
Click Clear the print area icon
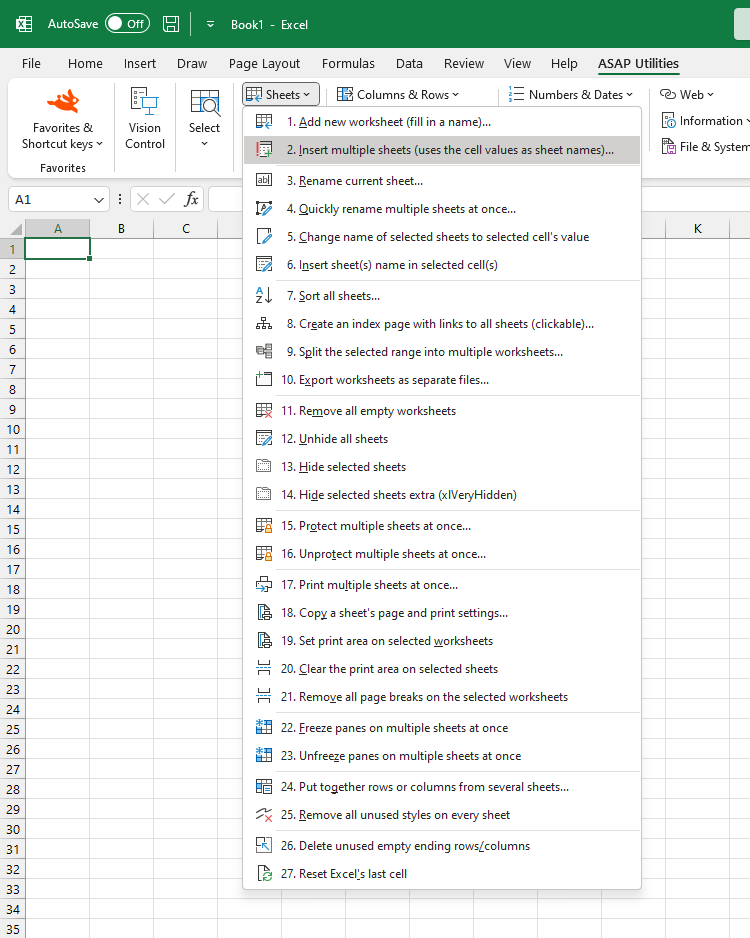264,668
